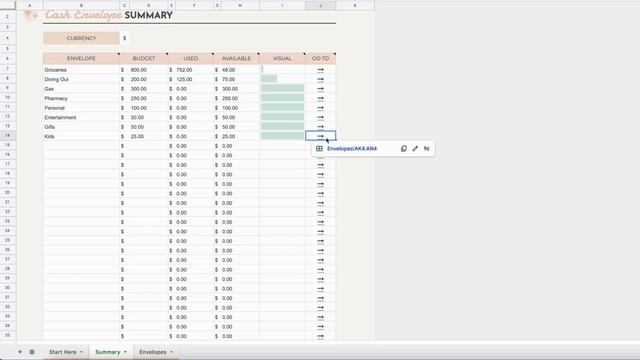
Task: Click the Groceries visual progress bar
Action: pos(262,70)
